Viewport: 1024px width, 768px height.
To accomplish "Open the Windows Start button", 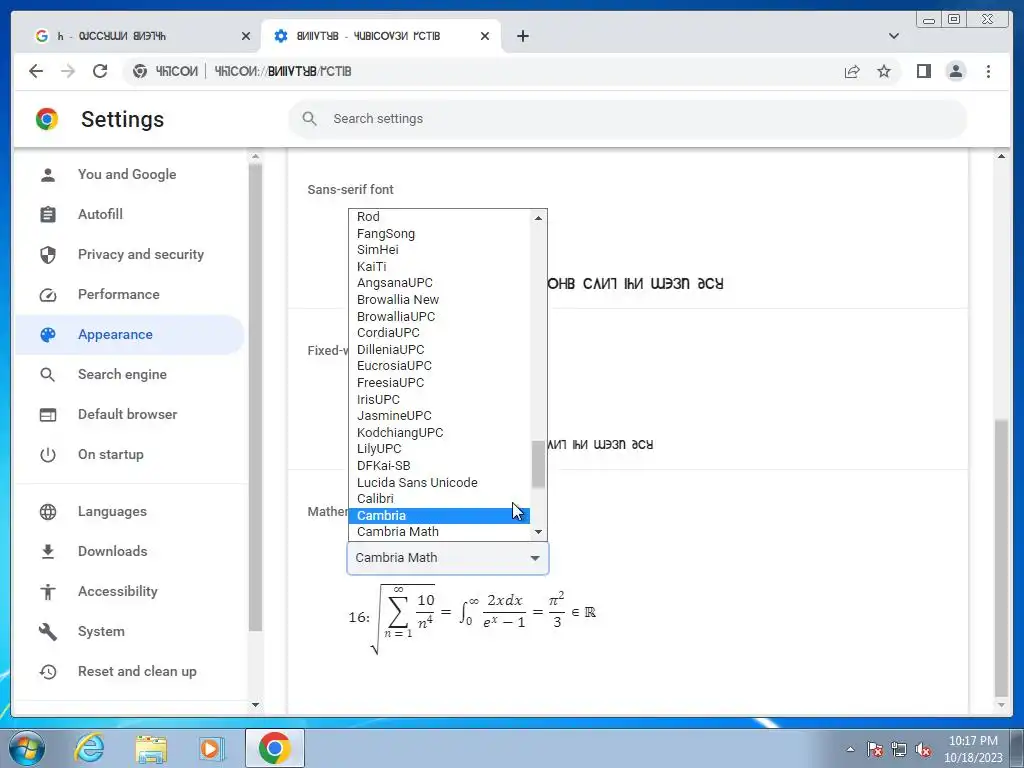I will [x=26, y=748].
